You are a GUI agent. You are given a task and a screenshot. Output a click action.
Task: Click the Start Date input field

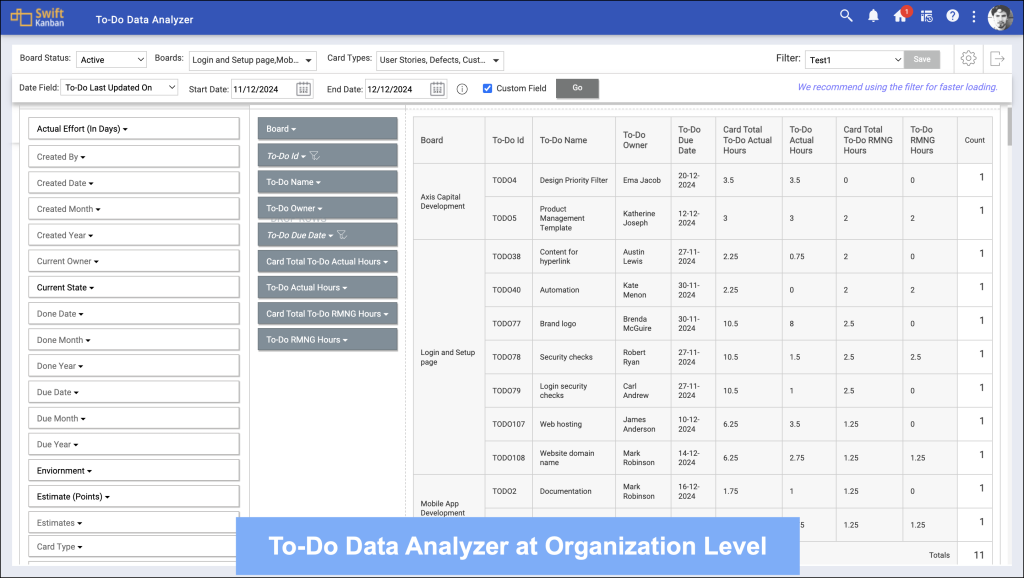pyautogui.click(x=264, y=89)
